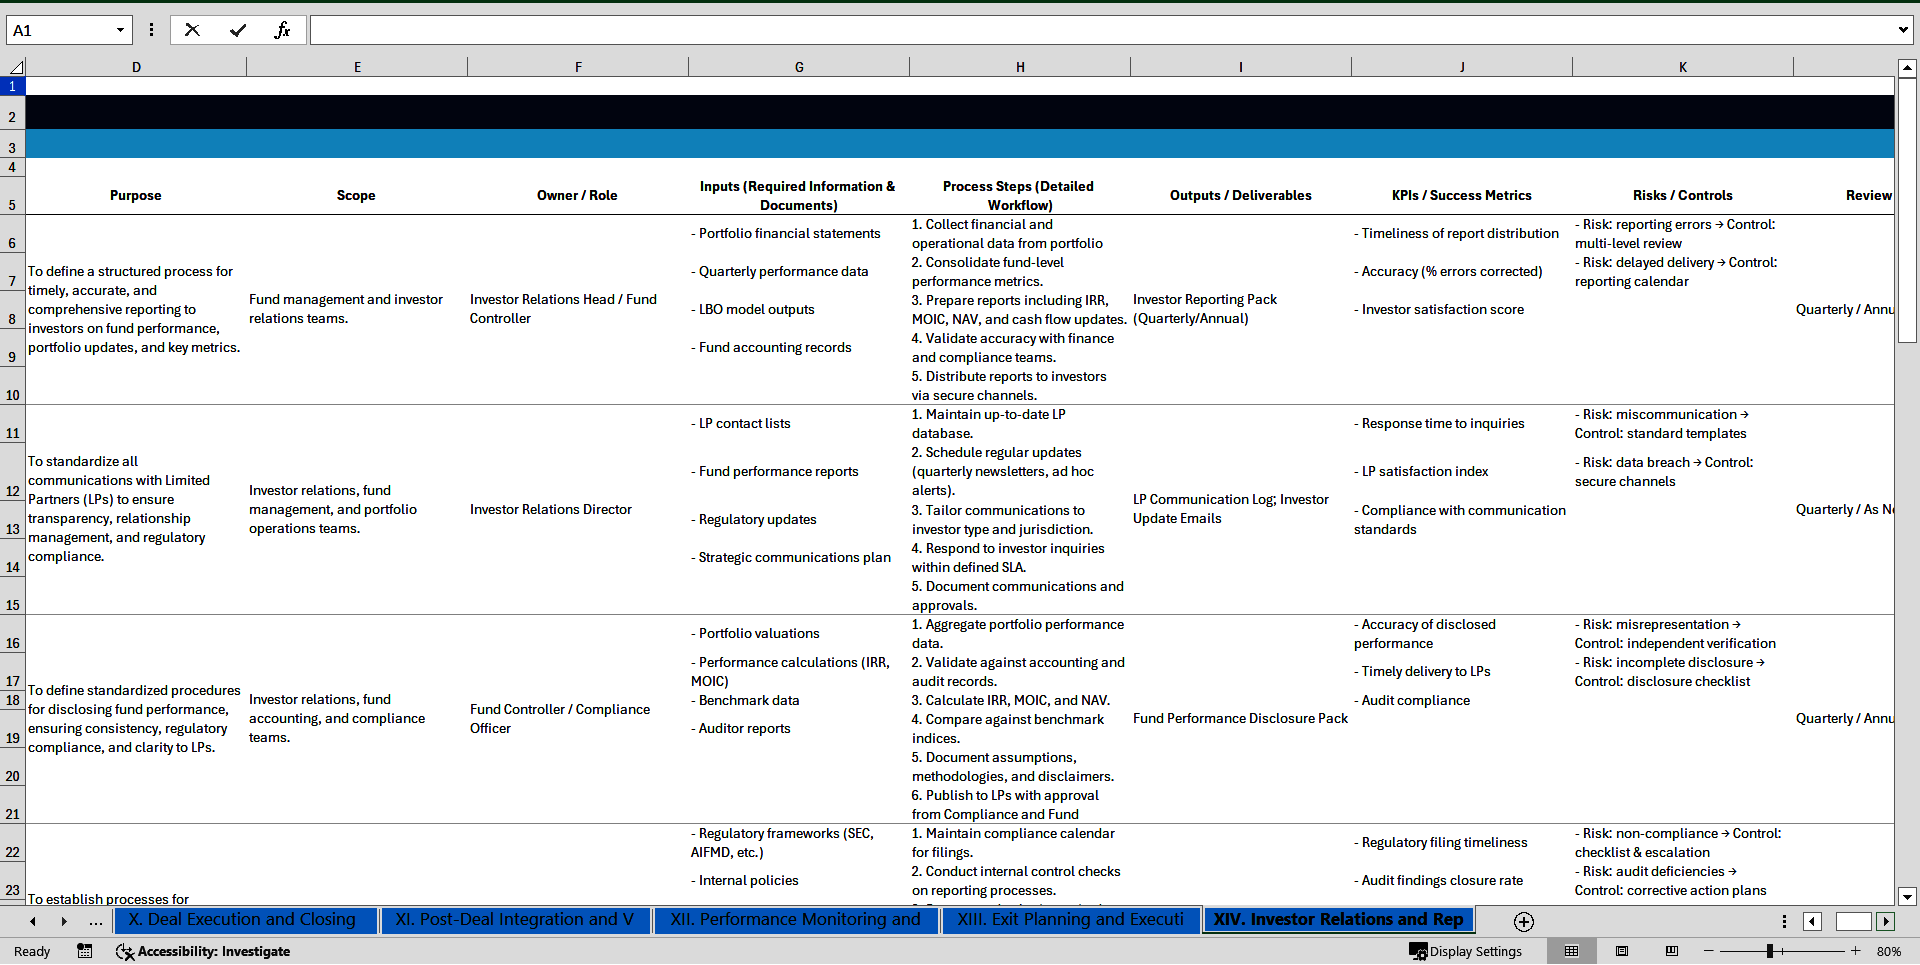Open X. Deal Execution and Closing sheet
The width and height of the screenshot is (1920, 965).
[243, 920]
